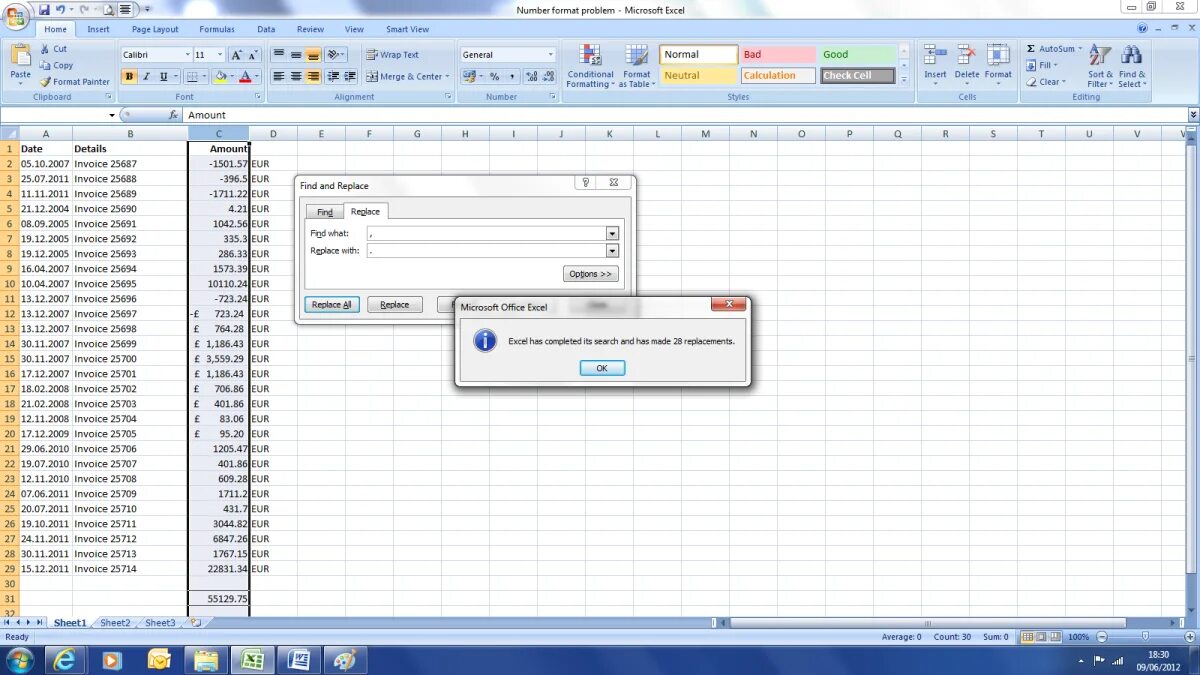Toggle Align Text Left
This screenshot has height=675, width=1200.
click(x=279, y=76)
